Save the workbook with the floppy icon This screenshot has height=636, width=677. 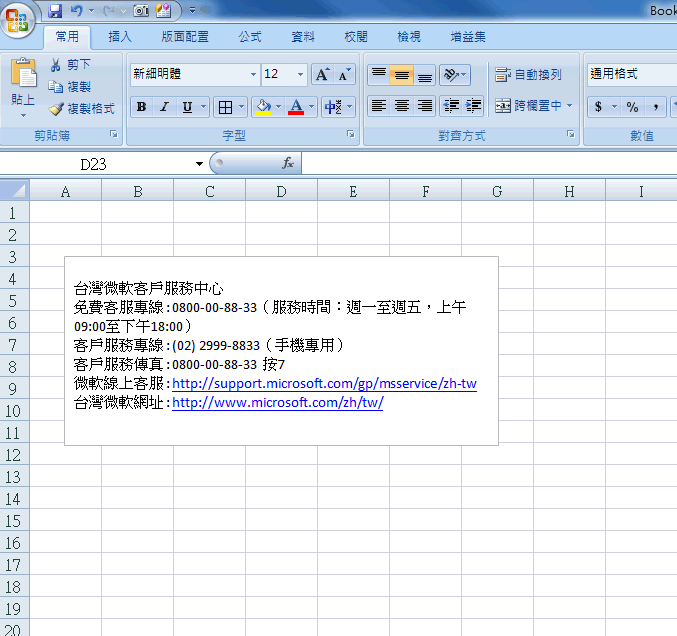tap(55, 11)
